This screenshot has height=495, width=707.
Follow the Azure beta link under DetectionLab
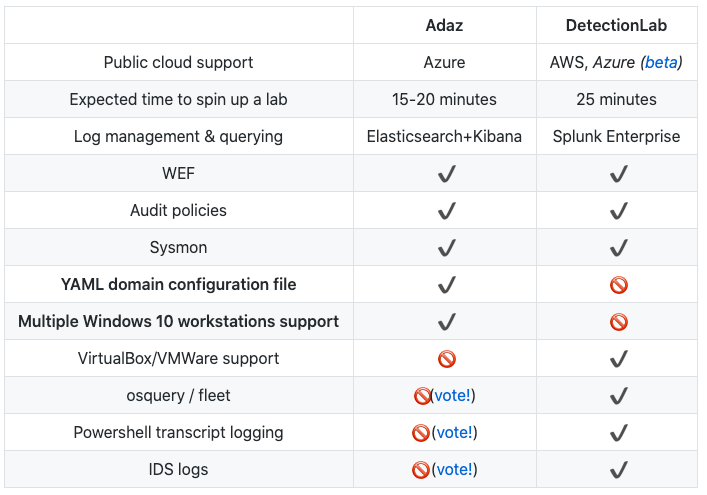(660, 62)
